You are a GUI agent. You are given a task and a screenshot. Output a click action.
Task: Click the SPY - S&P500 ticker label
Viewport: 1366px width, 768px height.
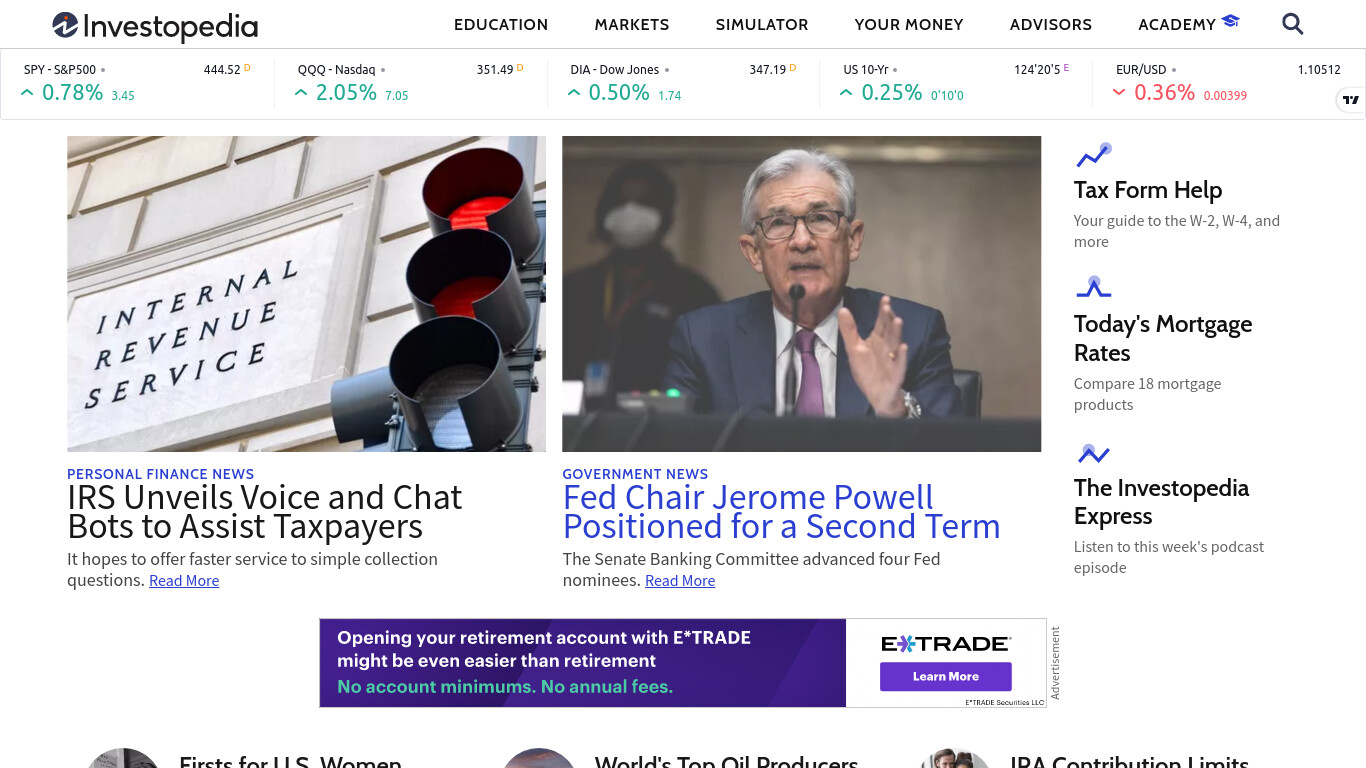click(60, 70)
